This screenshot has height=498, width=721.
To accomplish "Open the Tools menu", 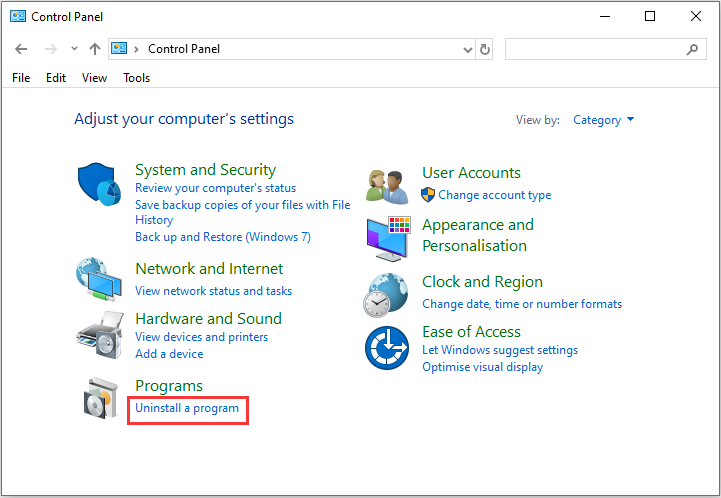I will [x=137, y=78].
